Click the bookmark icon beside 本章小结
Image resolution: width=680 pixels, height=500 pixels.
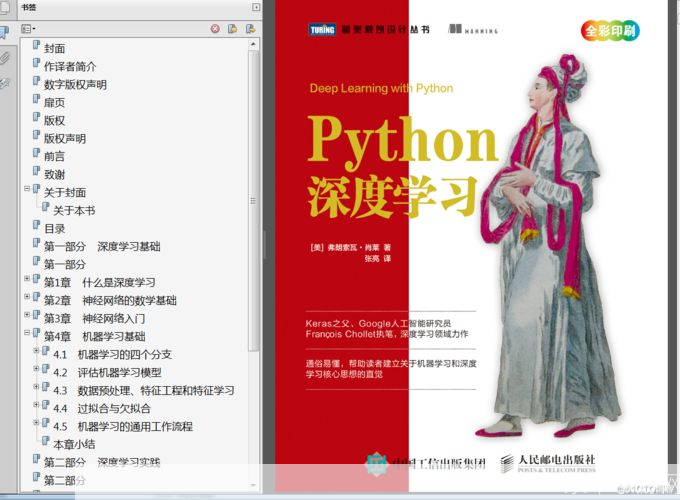[46, 441]
